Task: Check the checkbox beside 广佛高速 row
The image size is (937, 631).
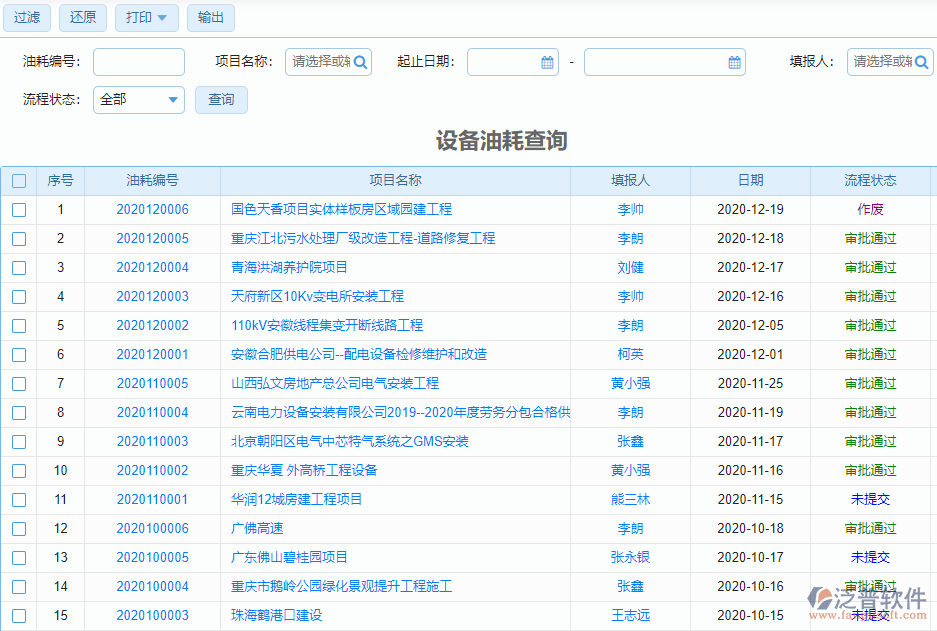Action: (17, 529)
